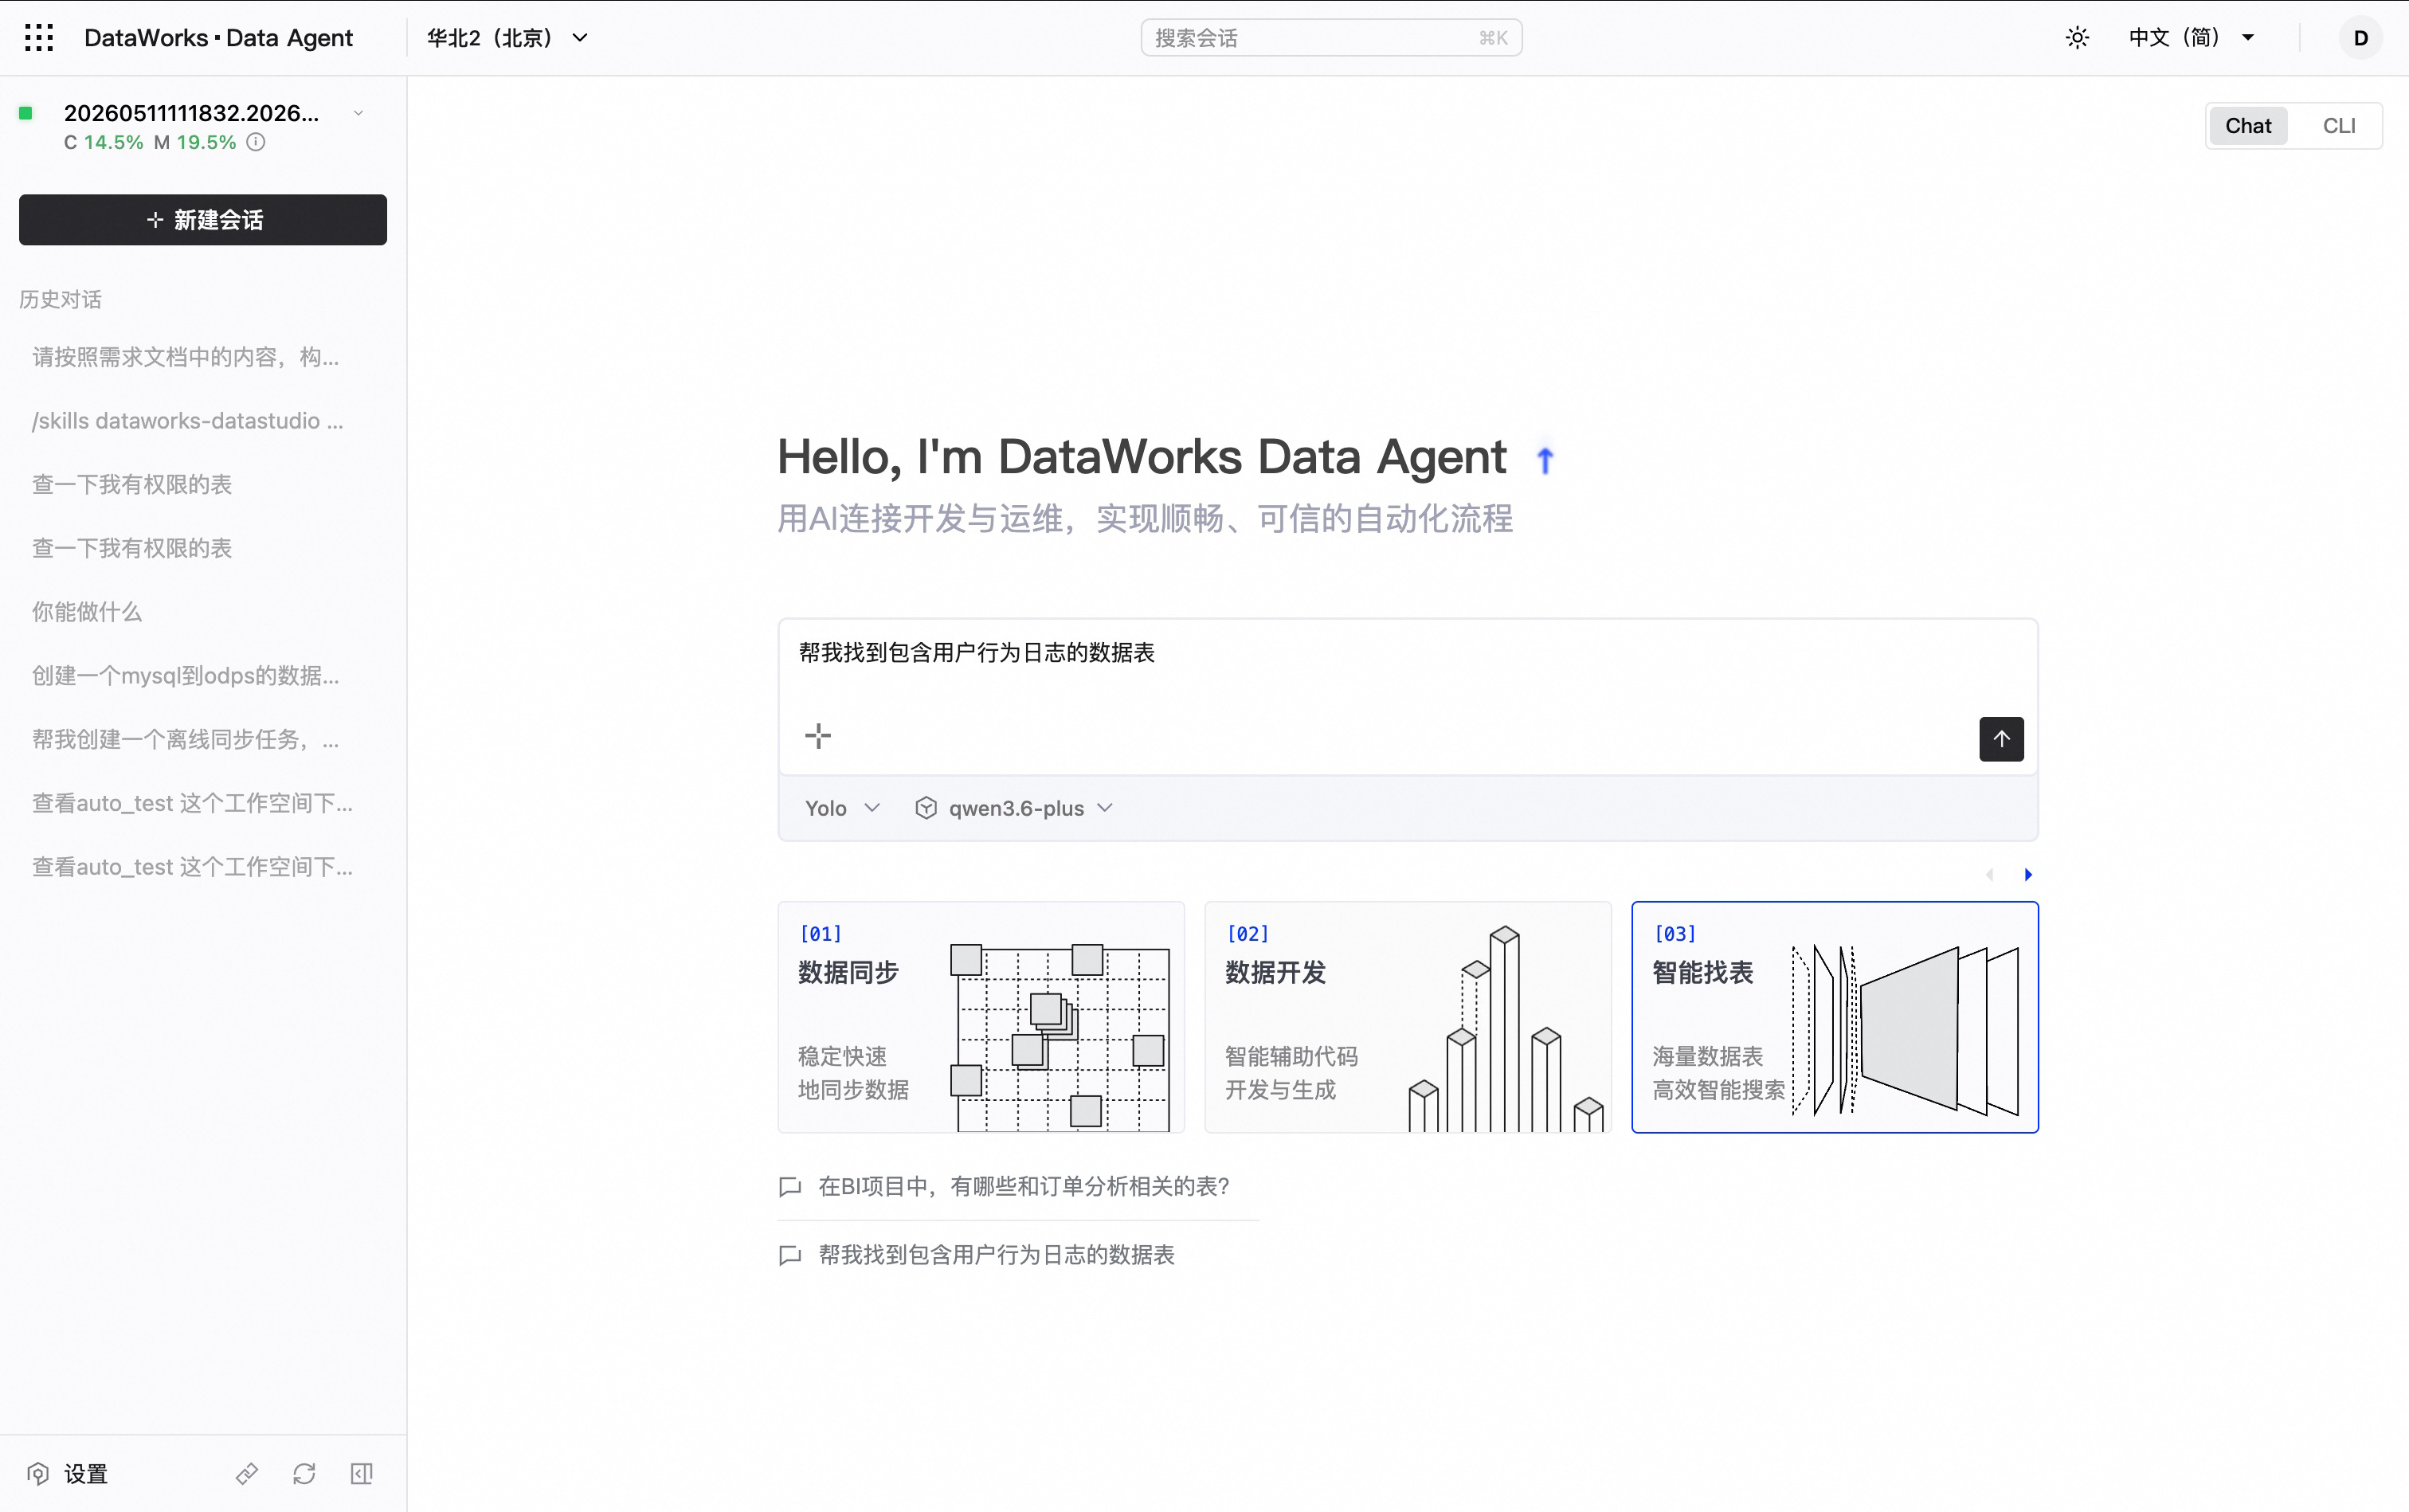
Task: Click suggestion 帮我找到包含用户行为日志的数据表
Action: [x=996, y=1256]
